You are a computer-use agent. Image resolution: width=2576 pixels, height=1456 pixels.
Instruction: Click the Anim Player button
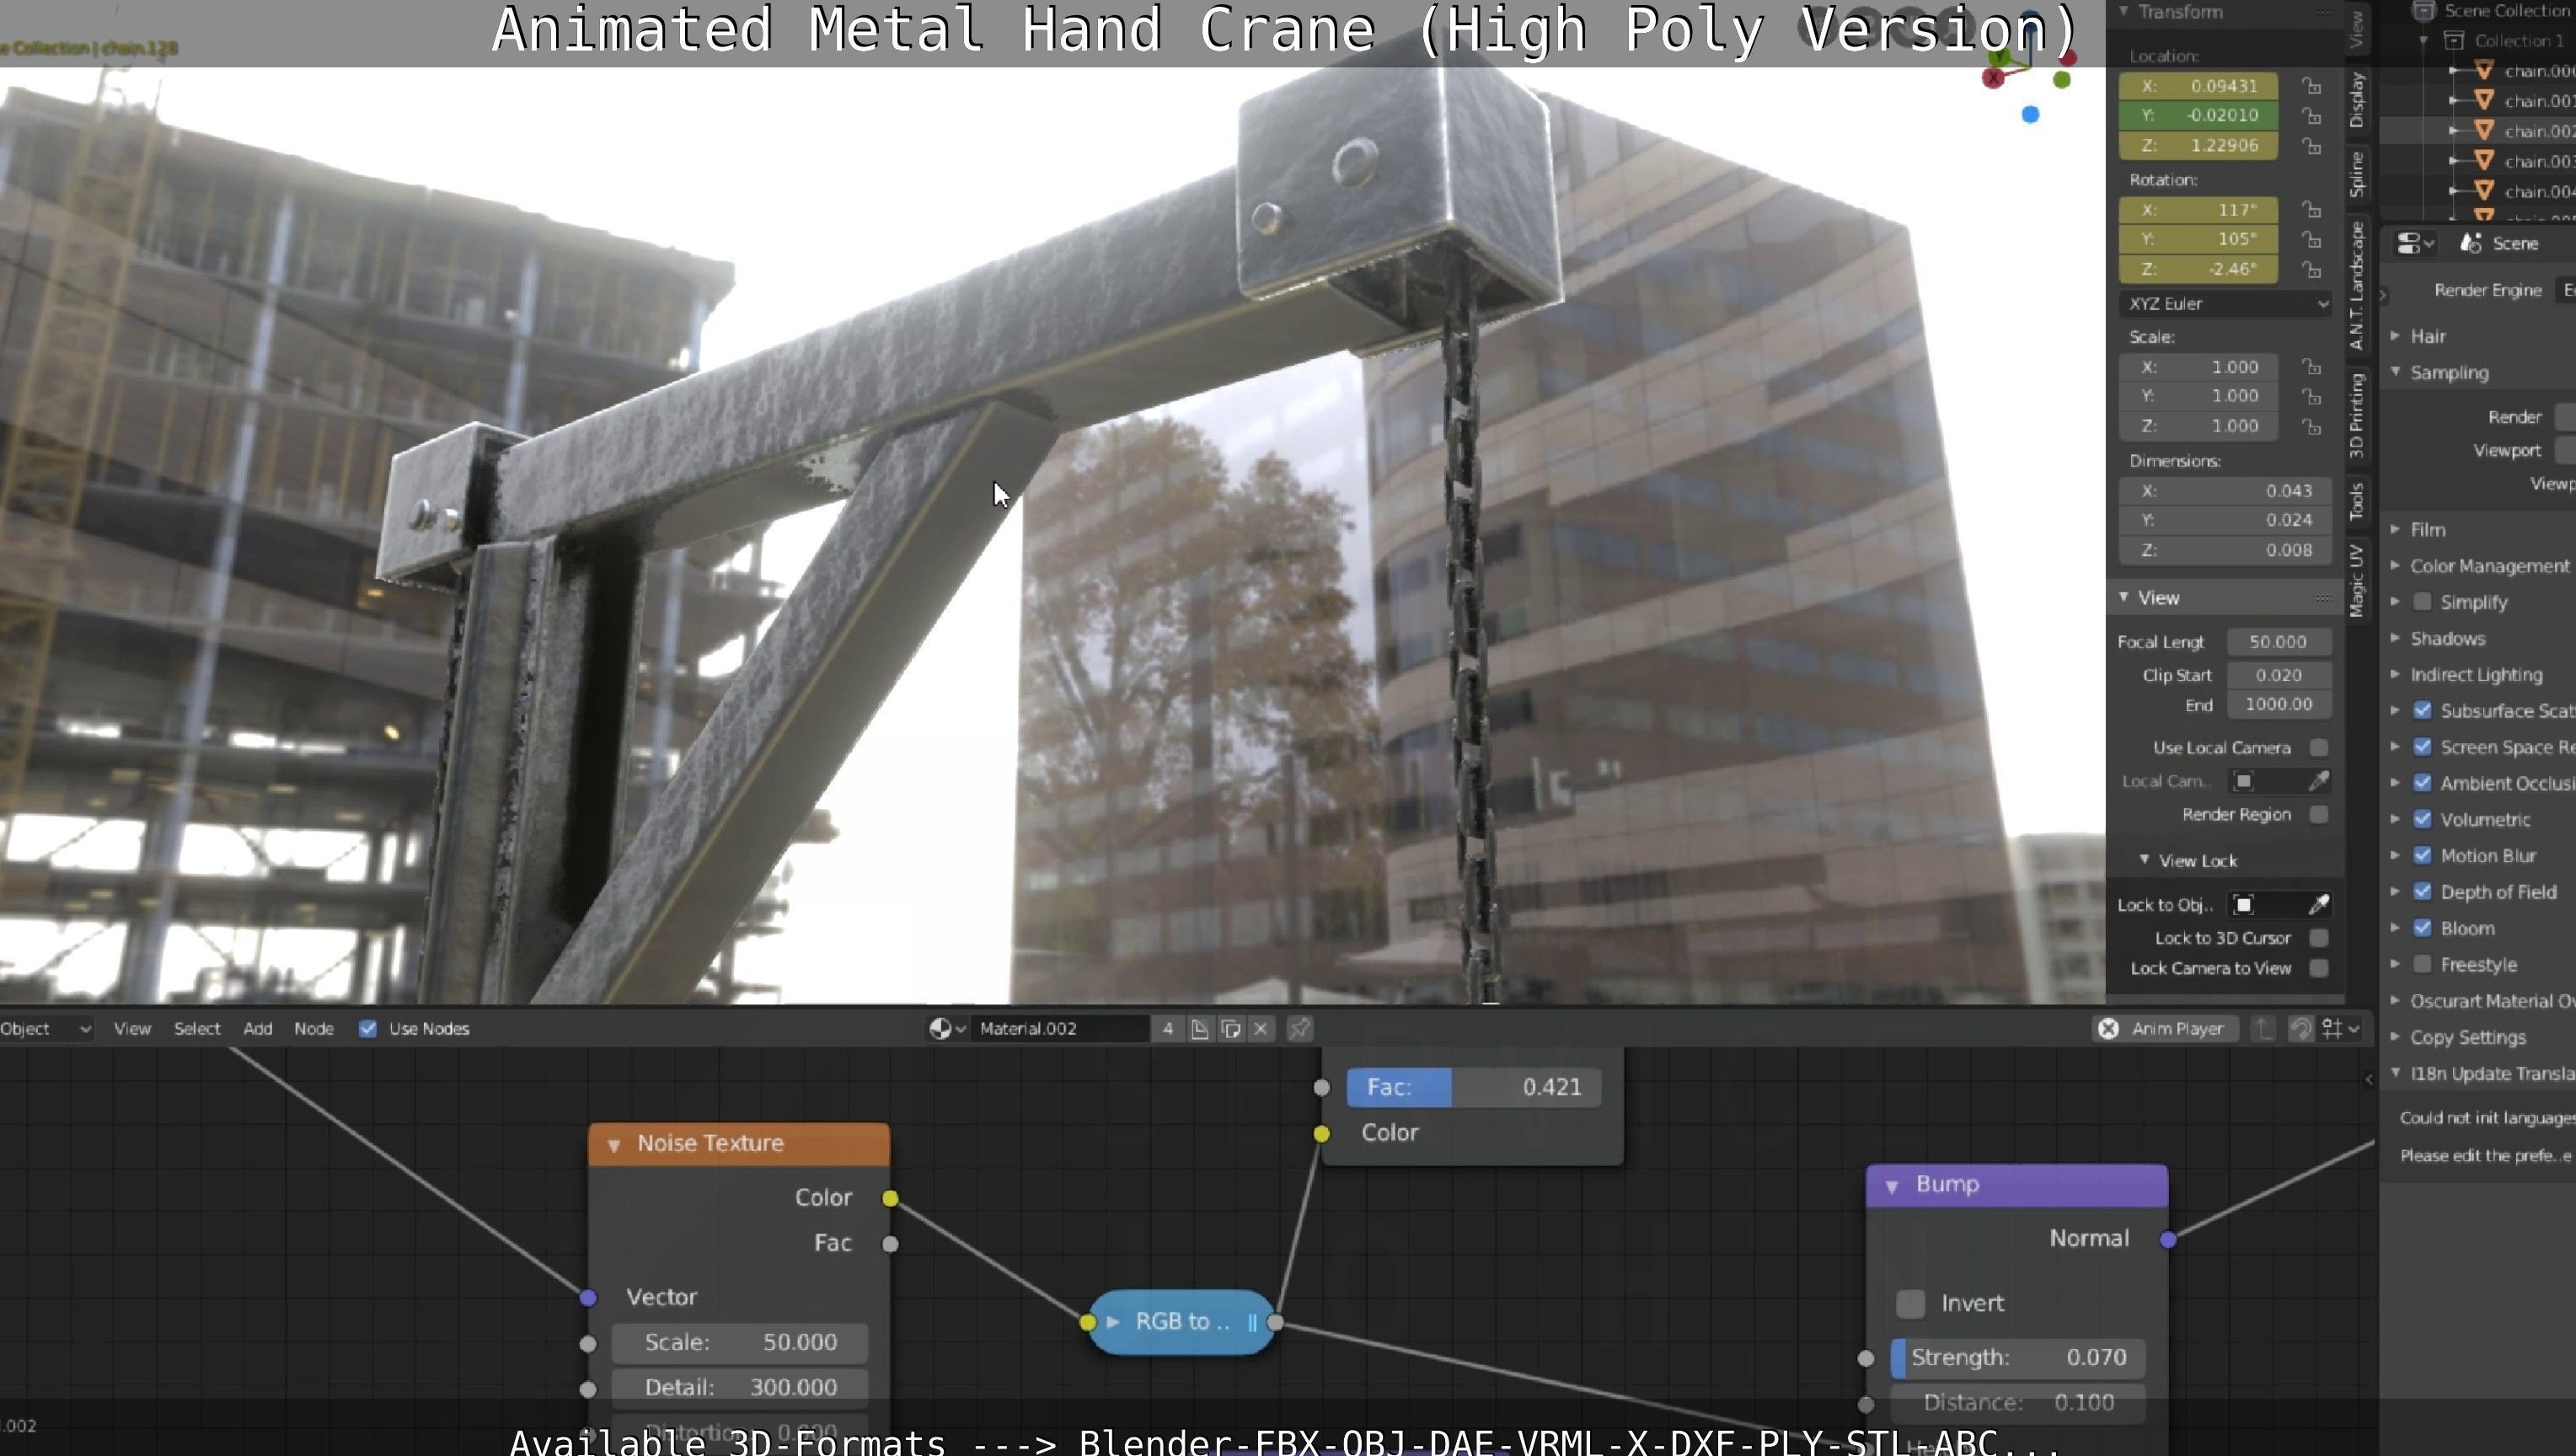click(x=2165, y=1028)
